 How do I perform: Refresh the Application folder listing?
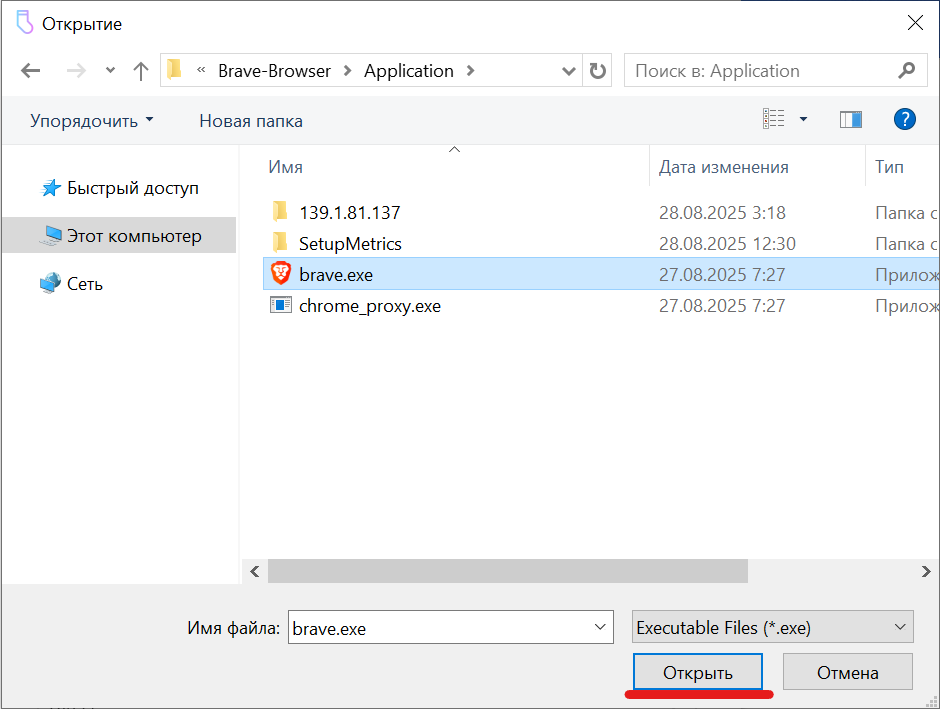click(597, 71)
